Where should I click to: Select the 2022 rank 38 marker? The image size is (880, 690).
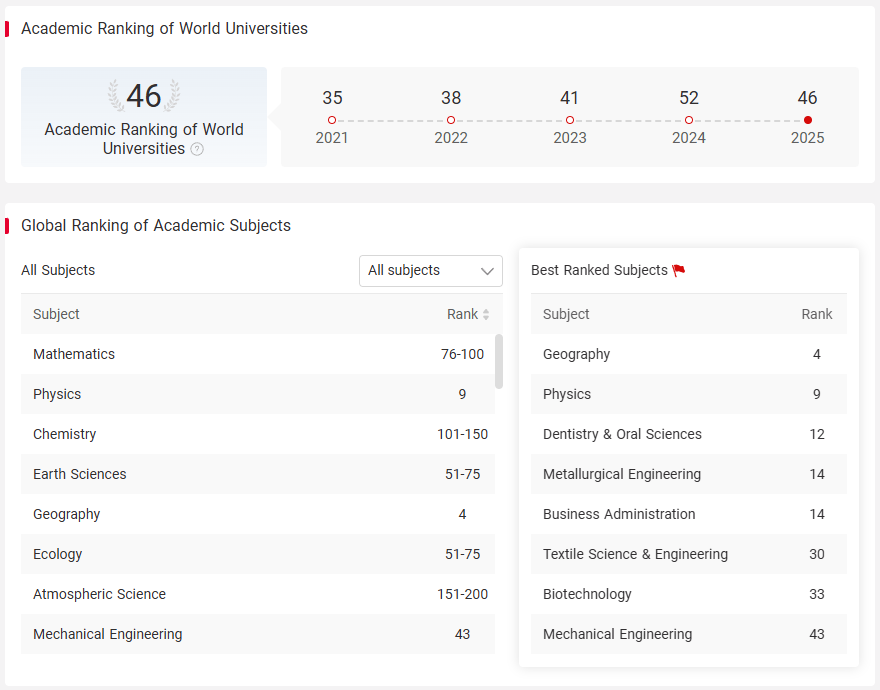pos(451,120)
